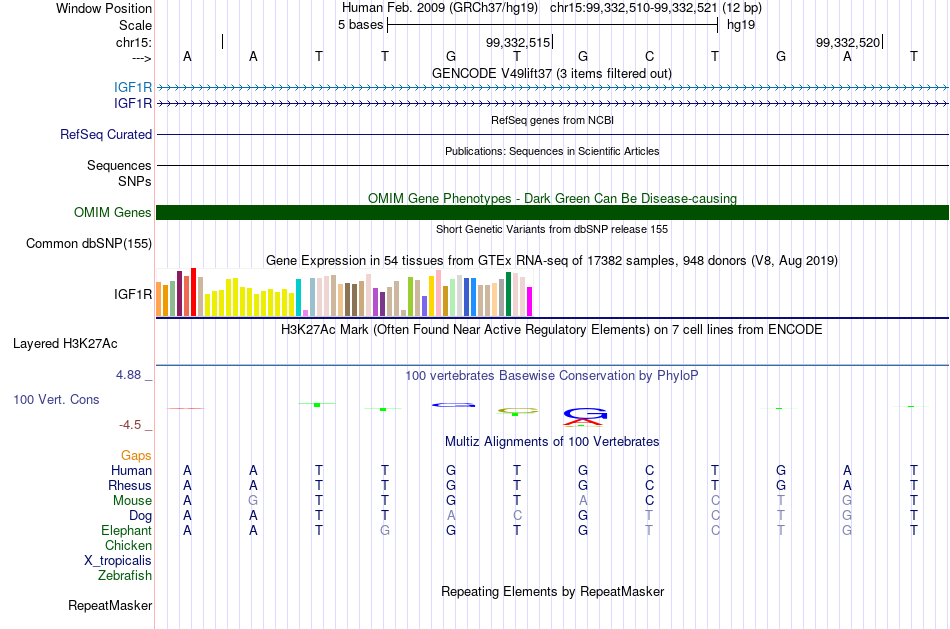Screen dimensions: 950x629
Task: Select the dark green OMIM Genes bar
Action: click(x=552, y=212)
